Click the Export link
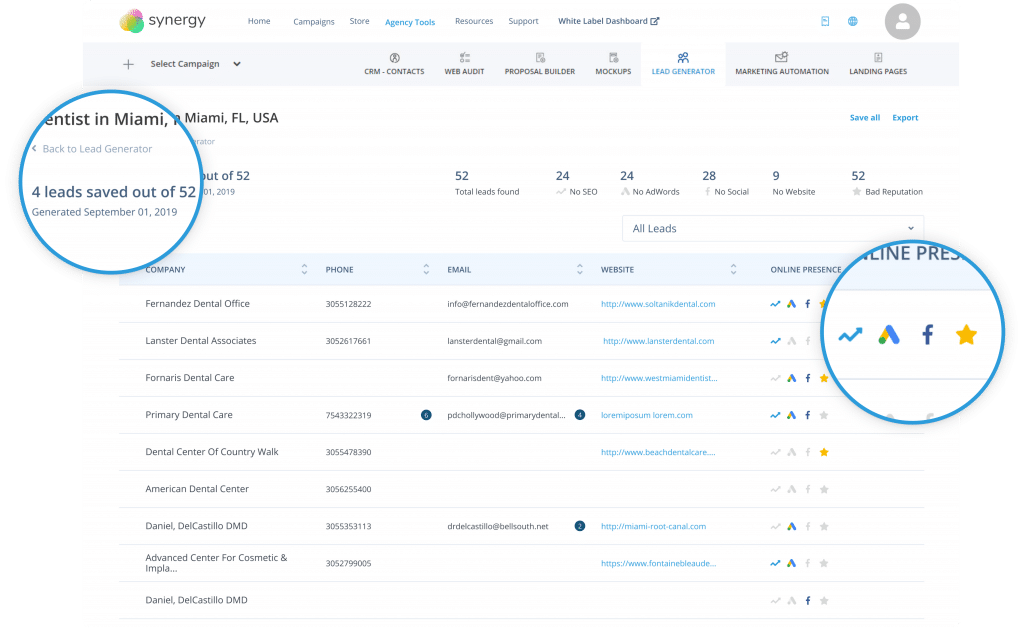Image resolution: width=1024 pixels, height=628 pixels. click(905, 118)
